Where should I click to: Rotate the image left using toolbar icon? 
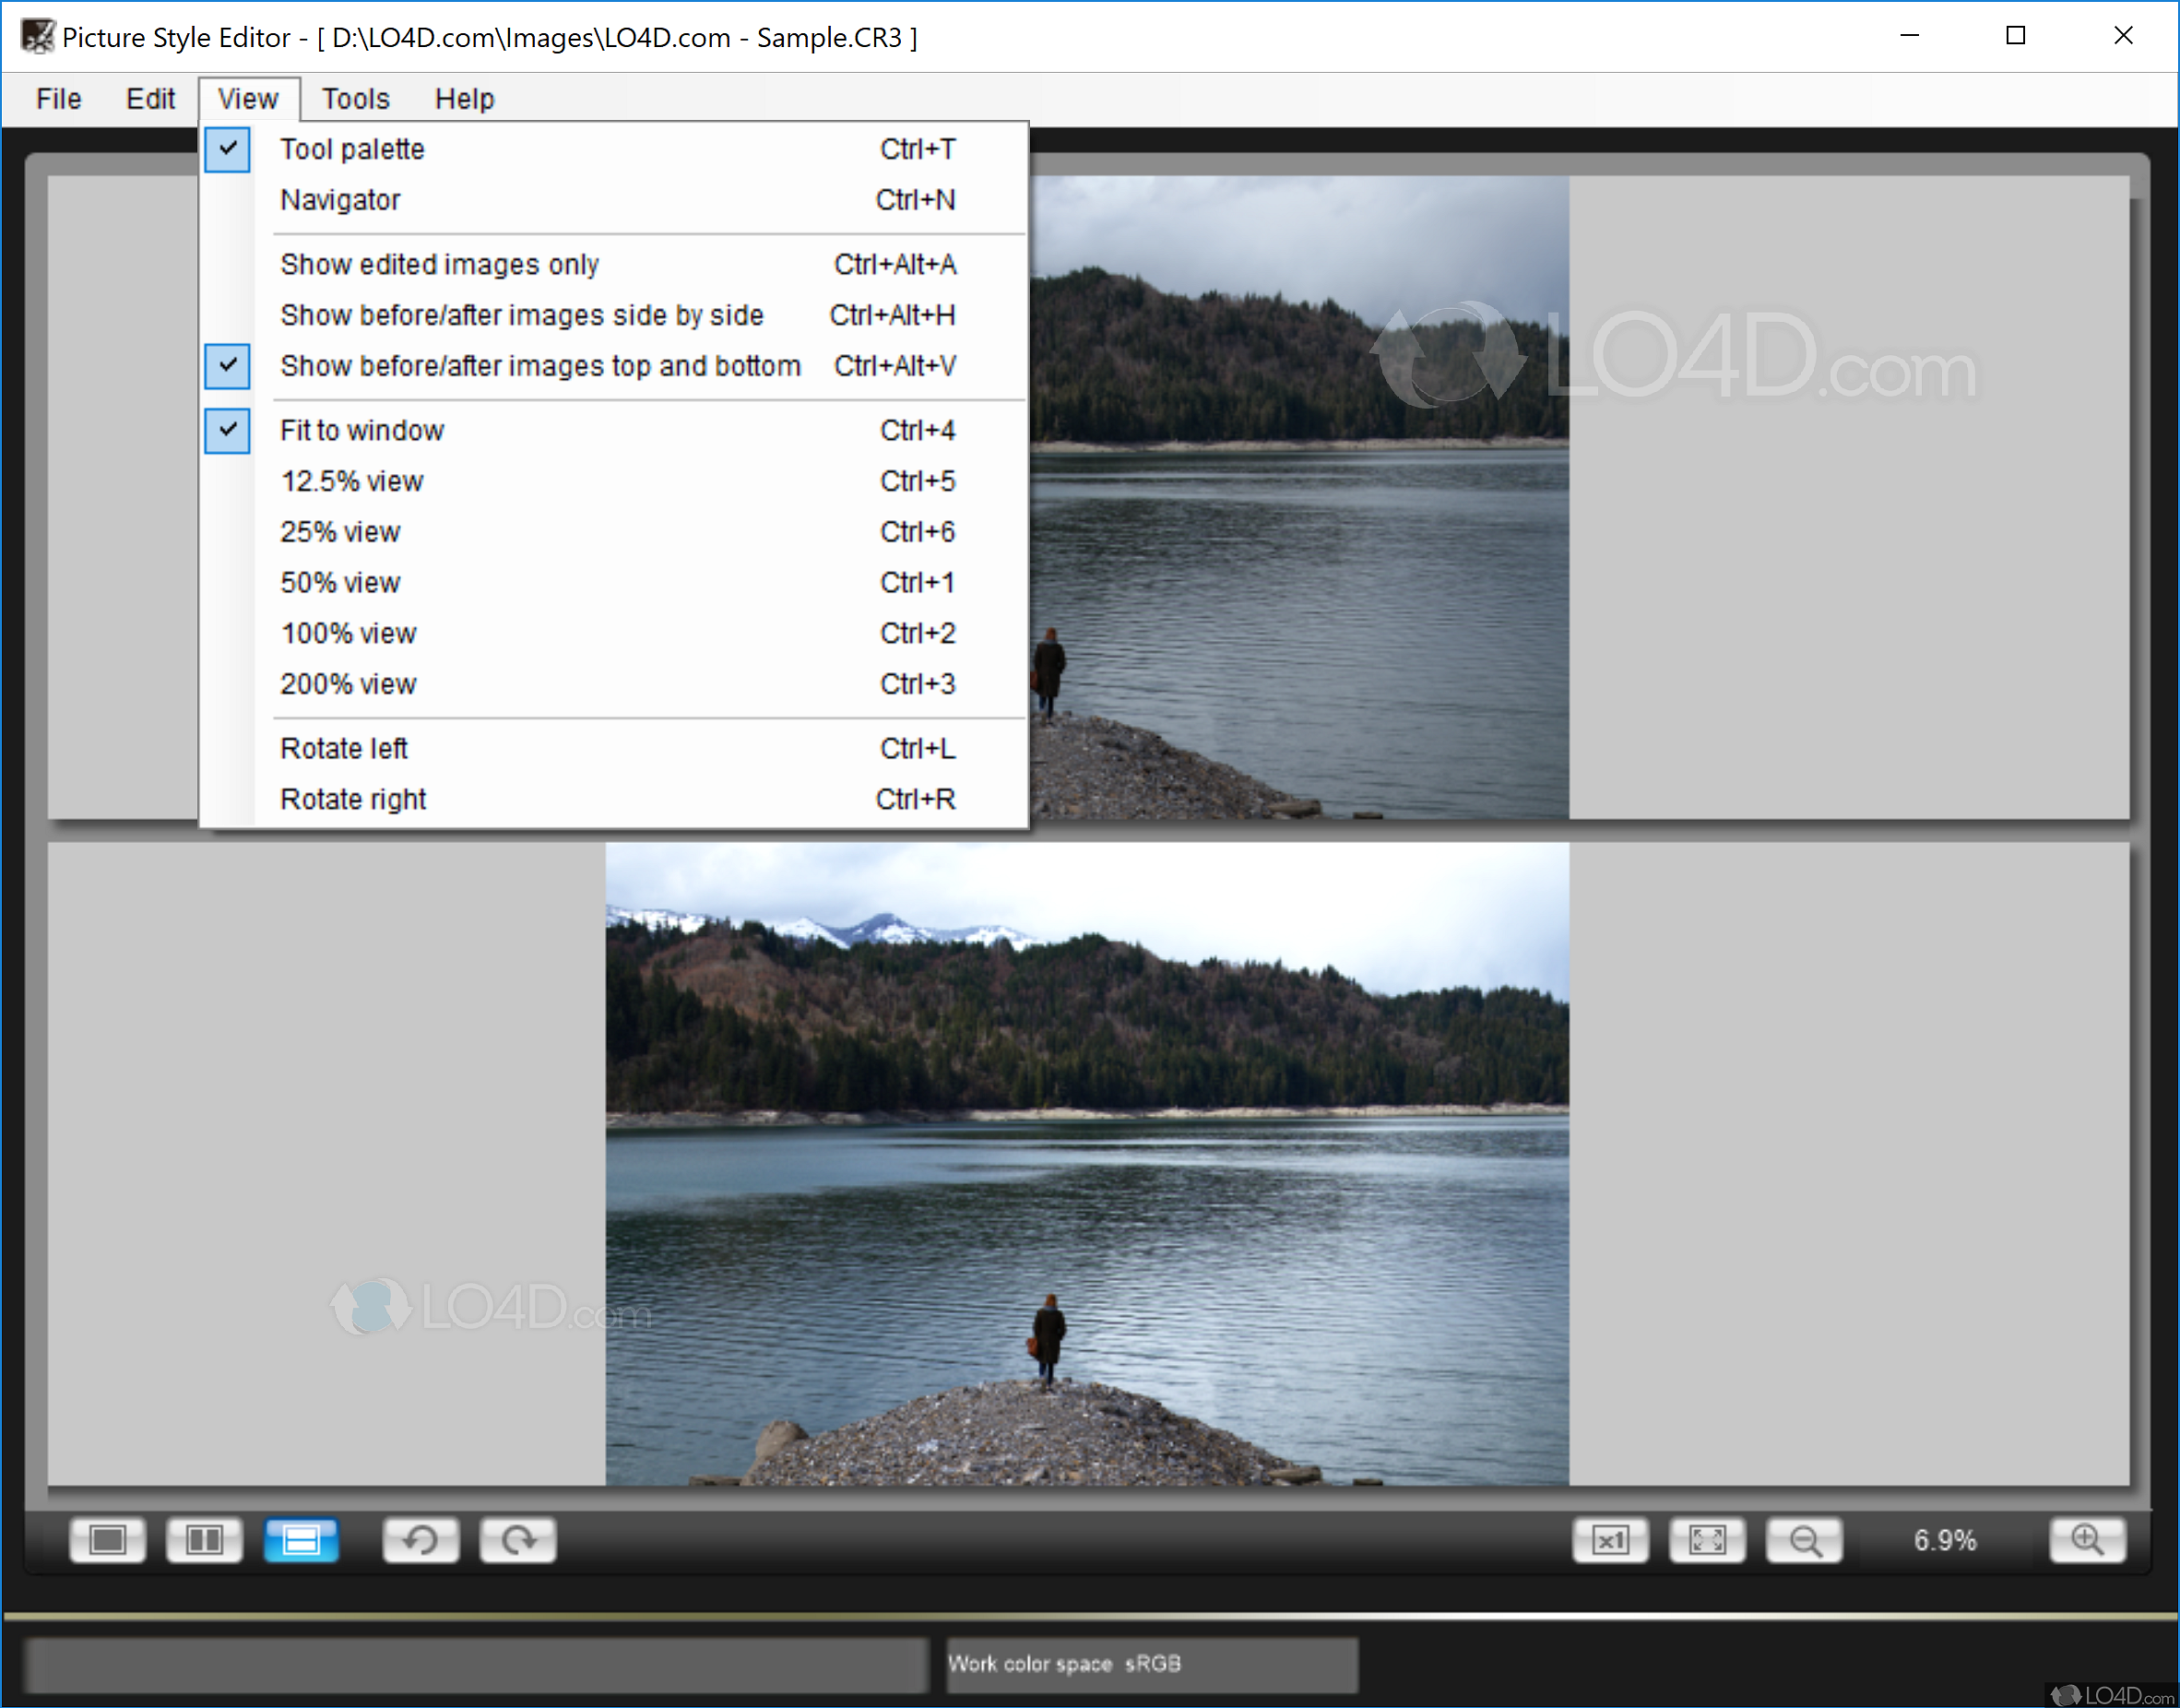click(421, 1540)
